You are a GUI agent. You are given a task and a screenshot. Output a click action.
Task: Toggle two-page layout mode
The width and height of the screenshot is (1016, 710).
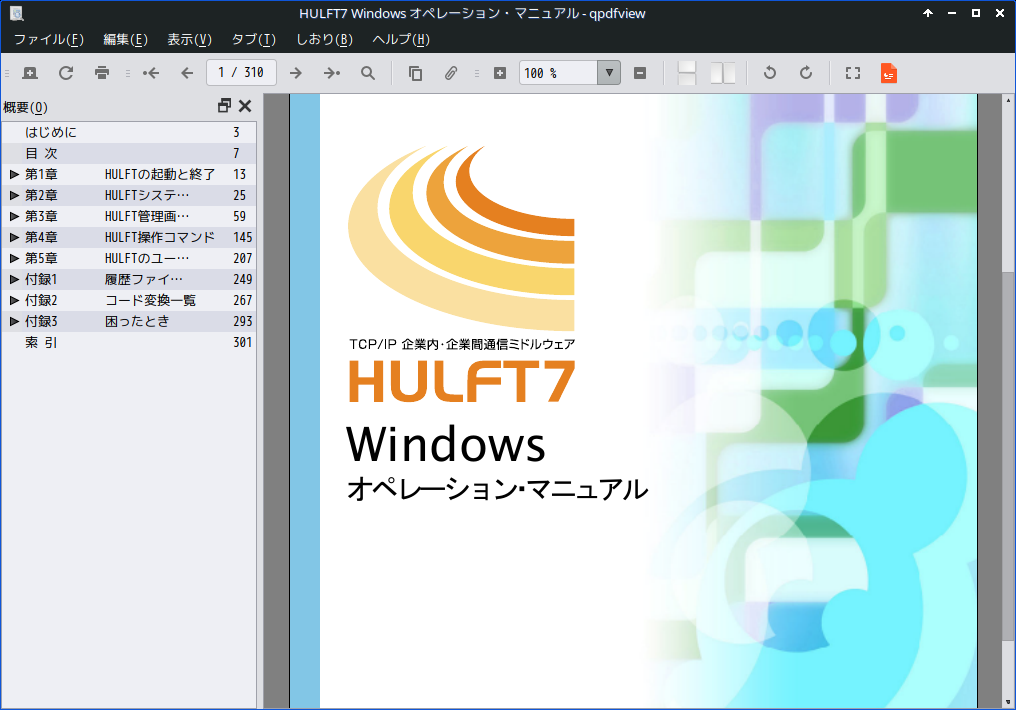click(x=723, y=73)
